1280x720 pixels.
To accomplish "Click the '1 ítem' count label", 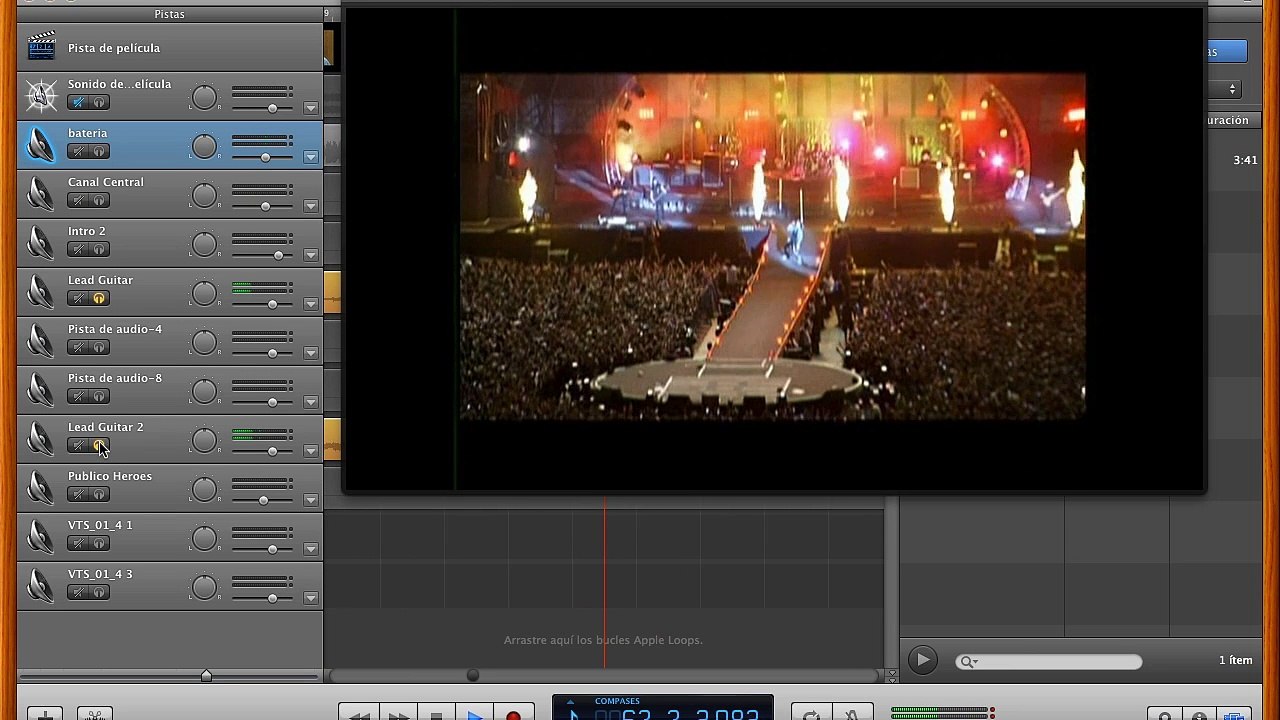I will point(1235,660).
